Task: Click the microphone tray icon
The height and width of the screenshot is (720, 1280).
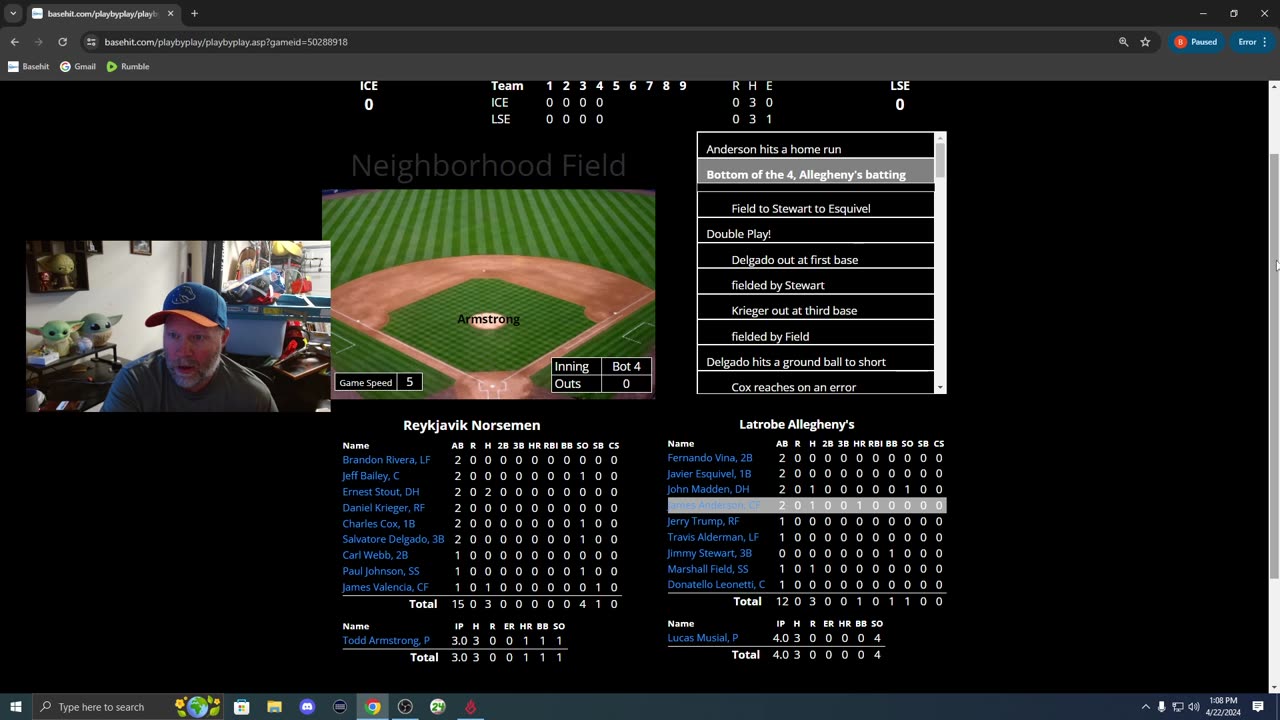Action: pos(1161,707)
